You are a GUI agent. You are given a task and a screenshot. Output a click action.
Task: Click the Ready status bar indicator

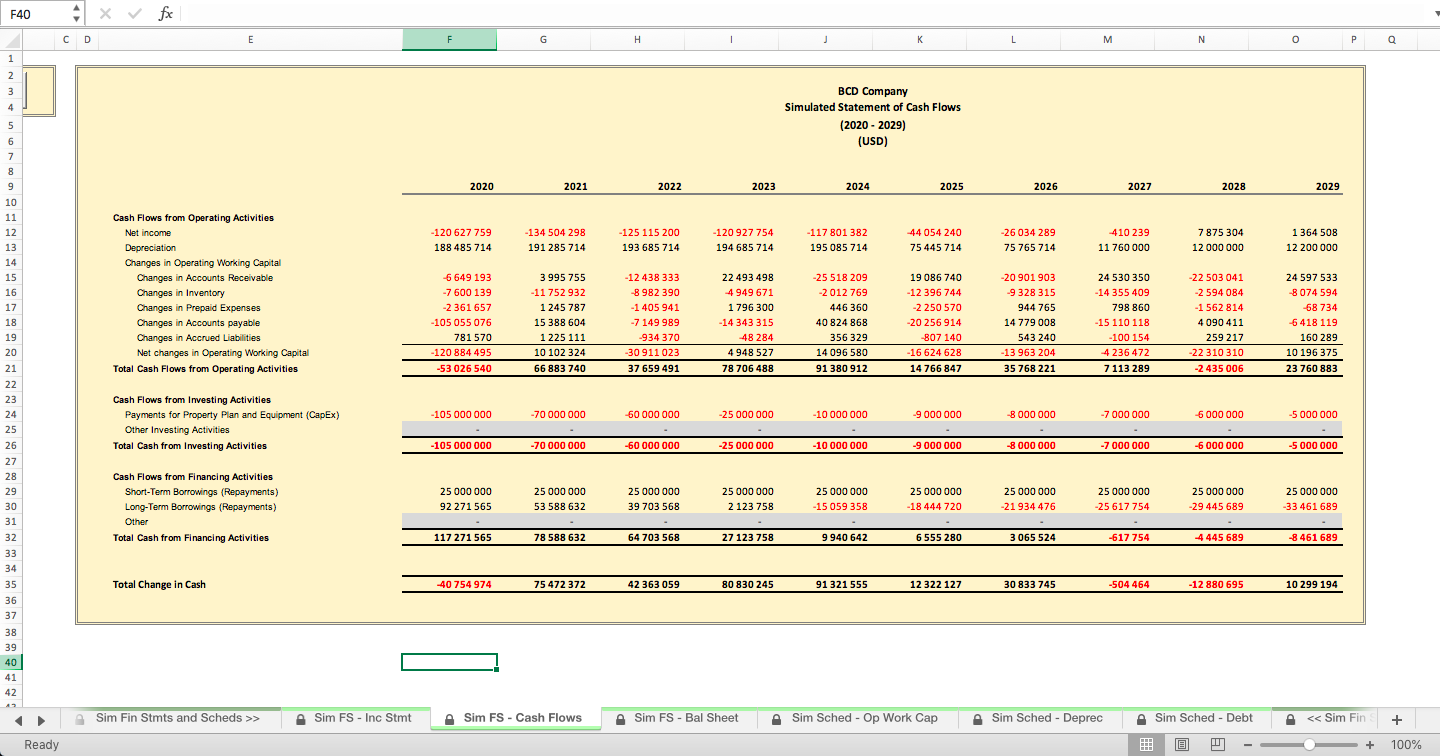point(42,744)
